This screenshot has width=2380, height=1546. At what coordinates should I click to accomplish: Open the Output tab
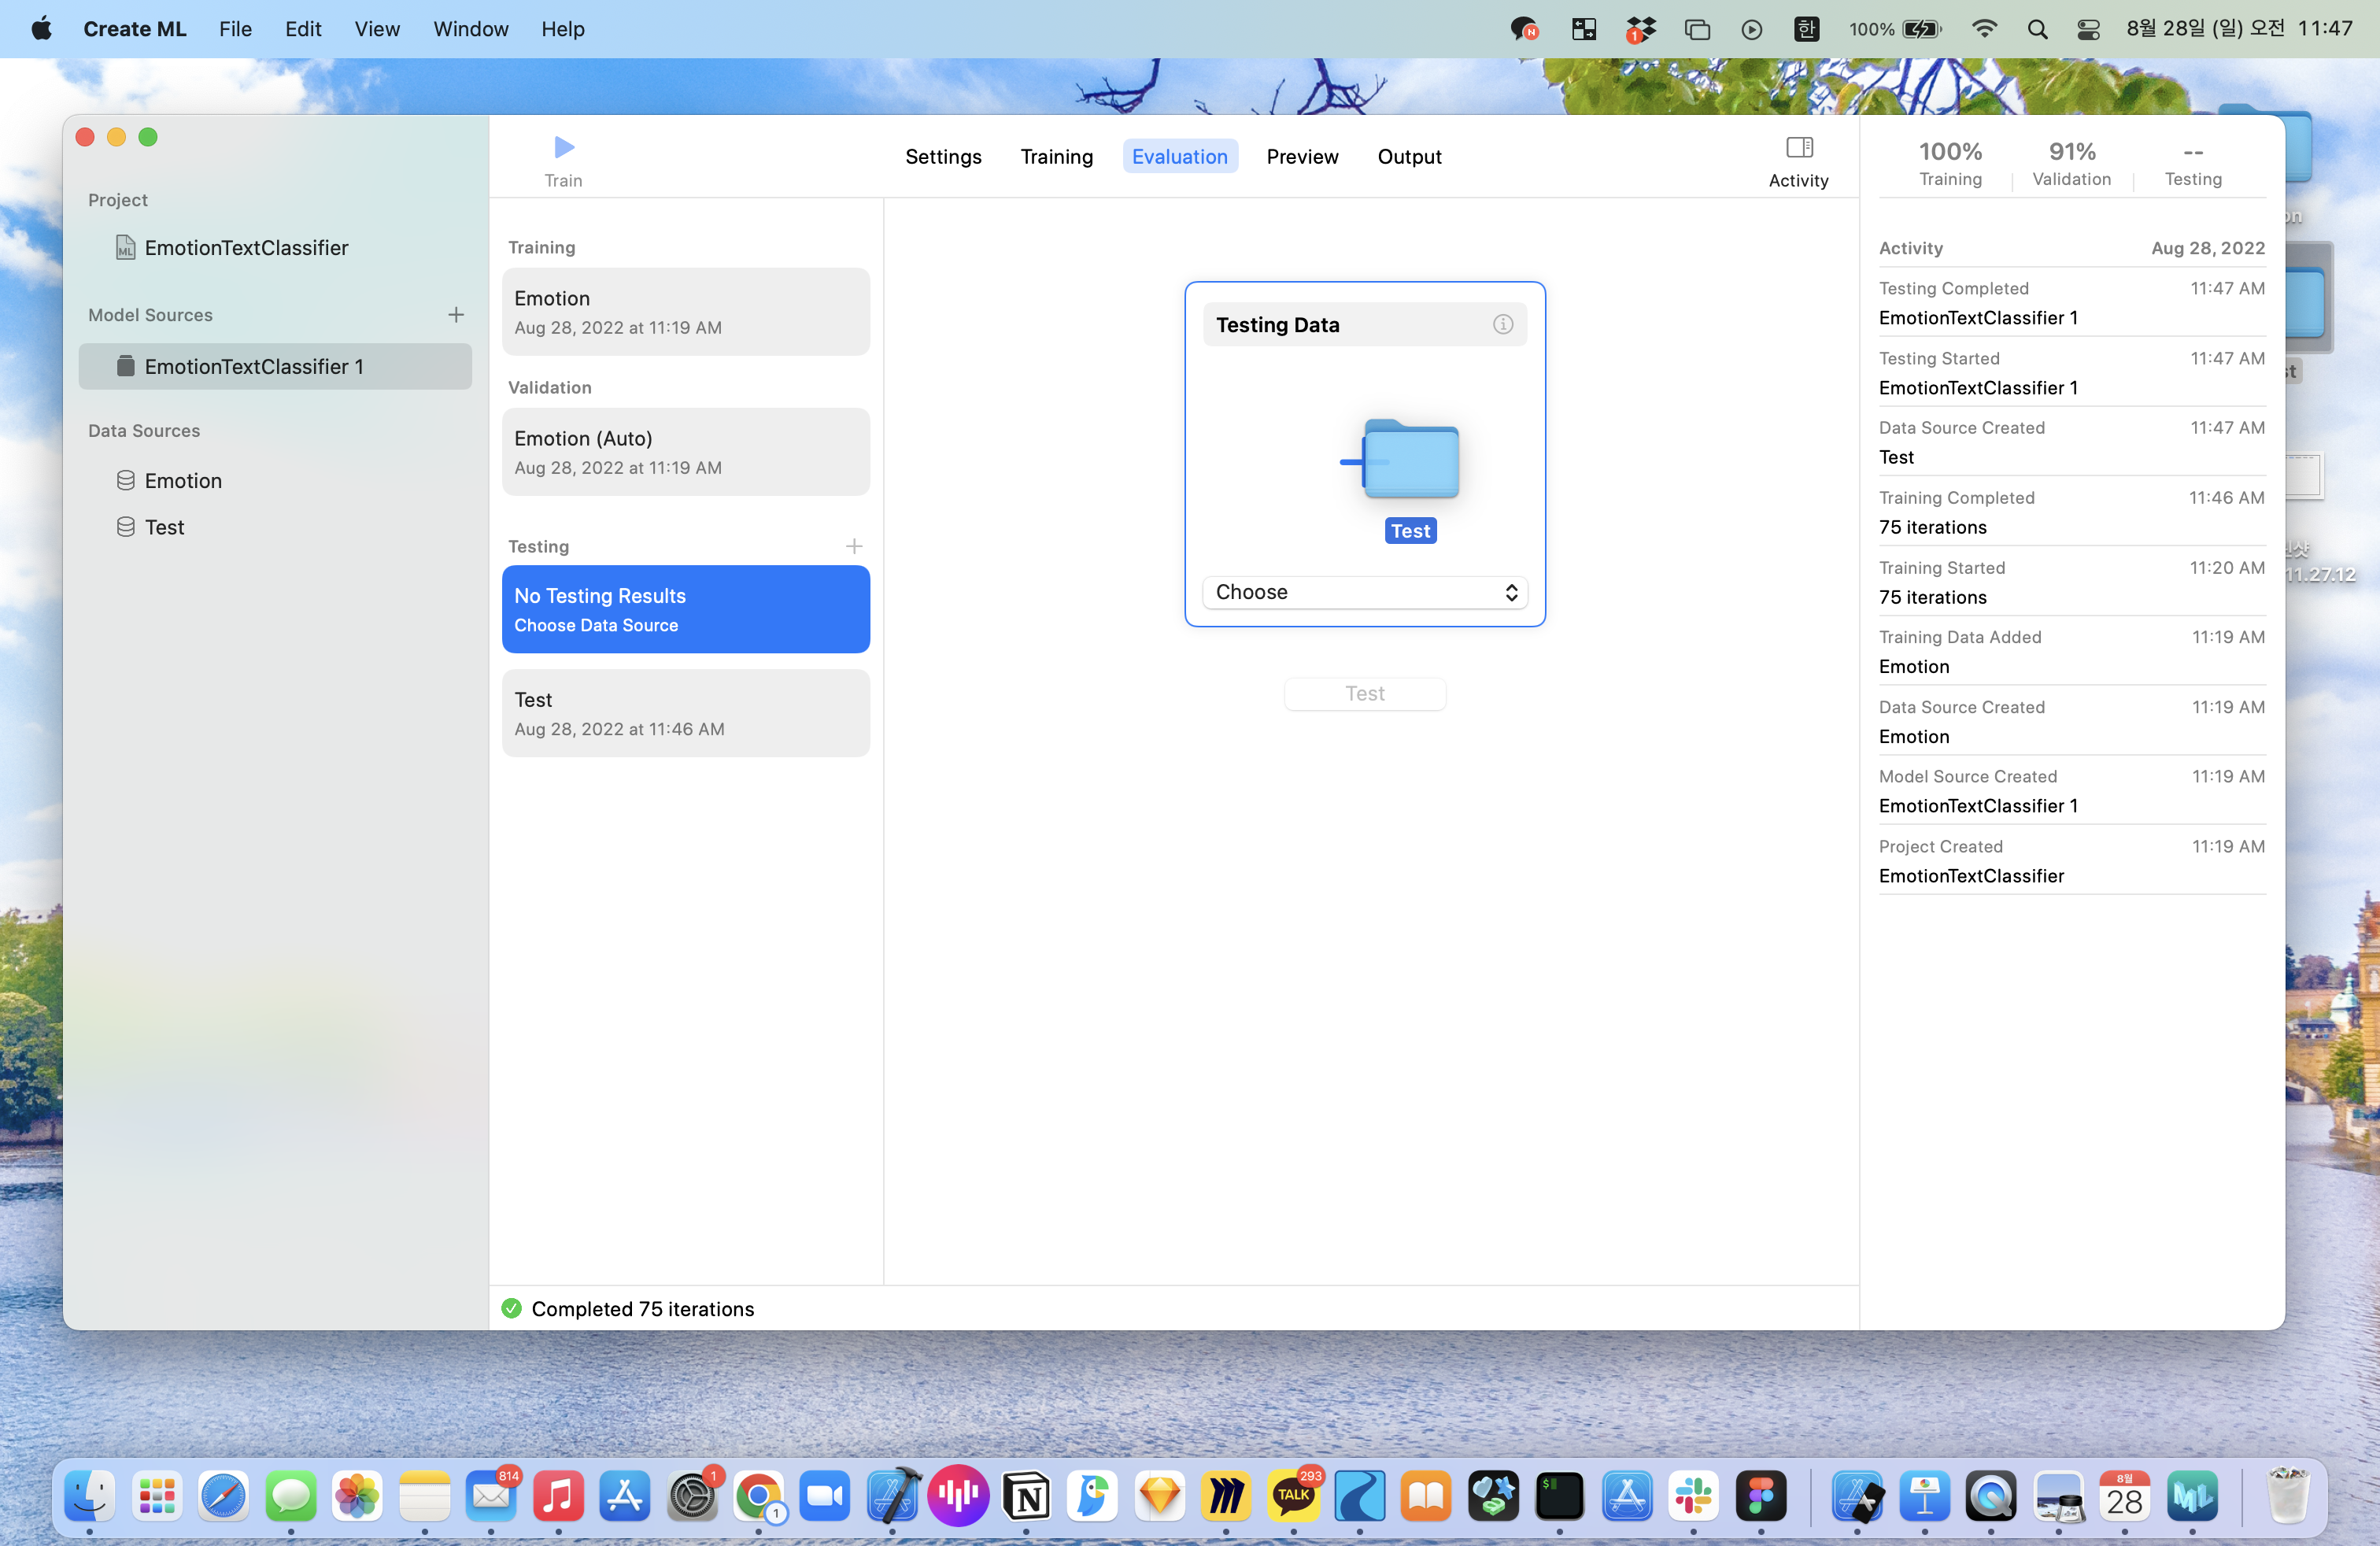pyautogui.click(x=1409, y=156)
